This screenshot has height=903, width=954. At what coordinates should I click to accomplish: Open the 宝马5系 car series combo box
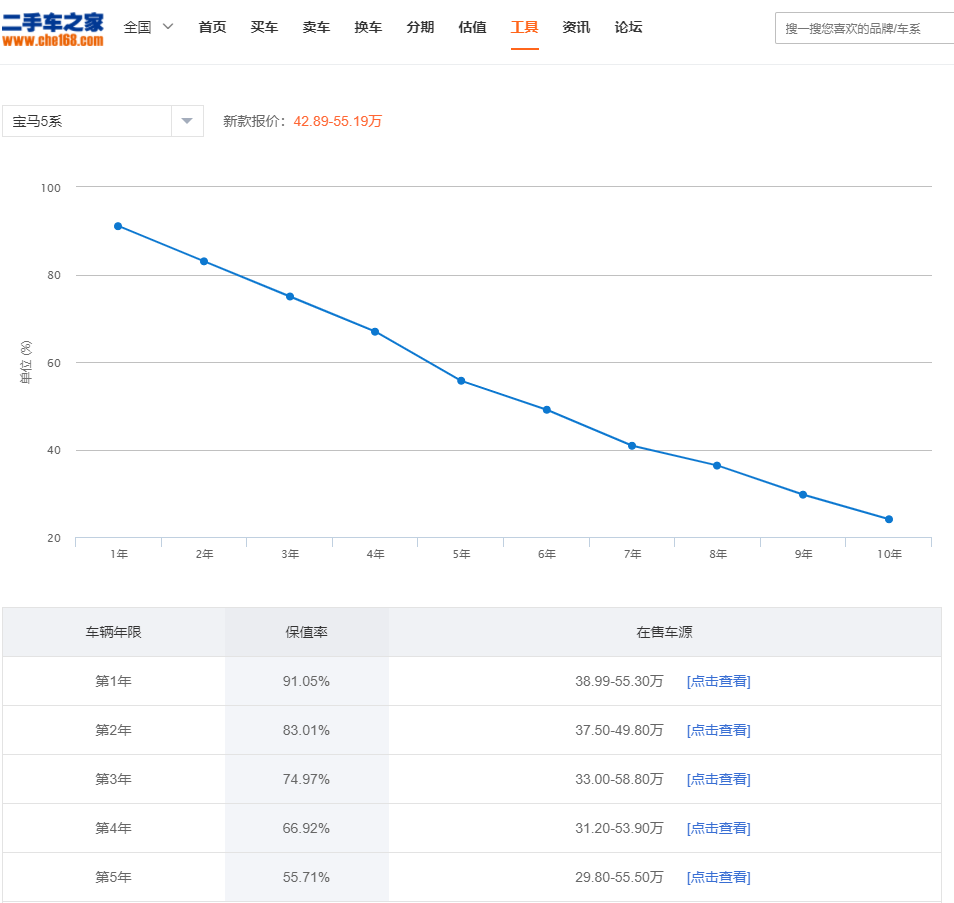click(x=103, y=121)
